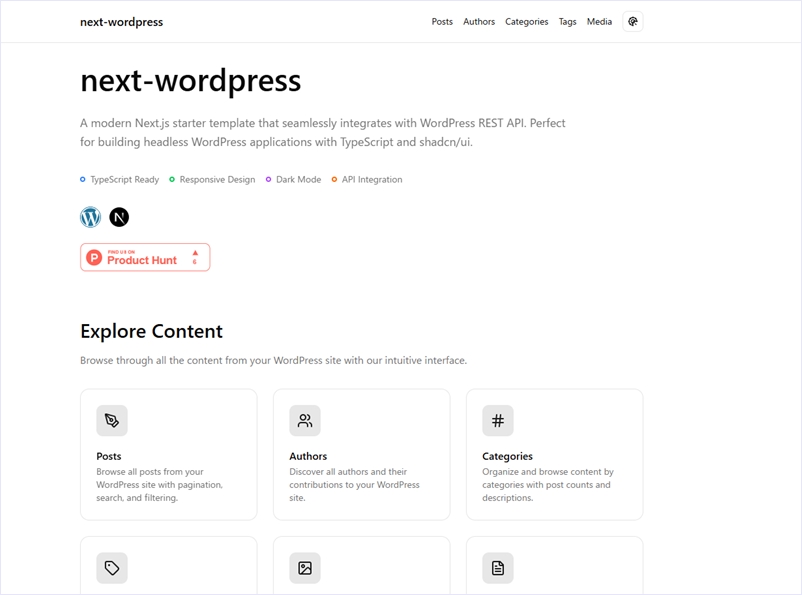Click the hash icon in Categories card
This screenshot has height=595, width=802.
coord(498,421)
